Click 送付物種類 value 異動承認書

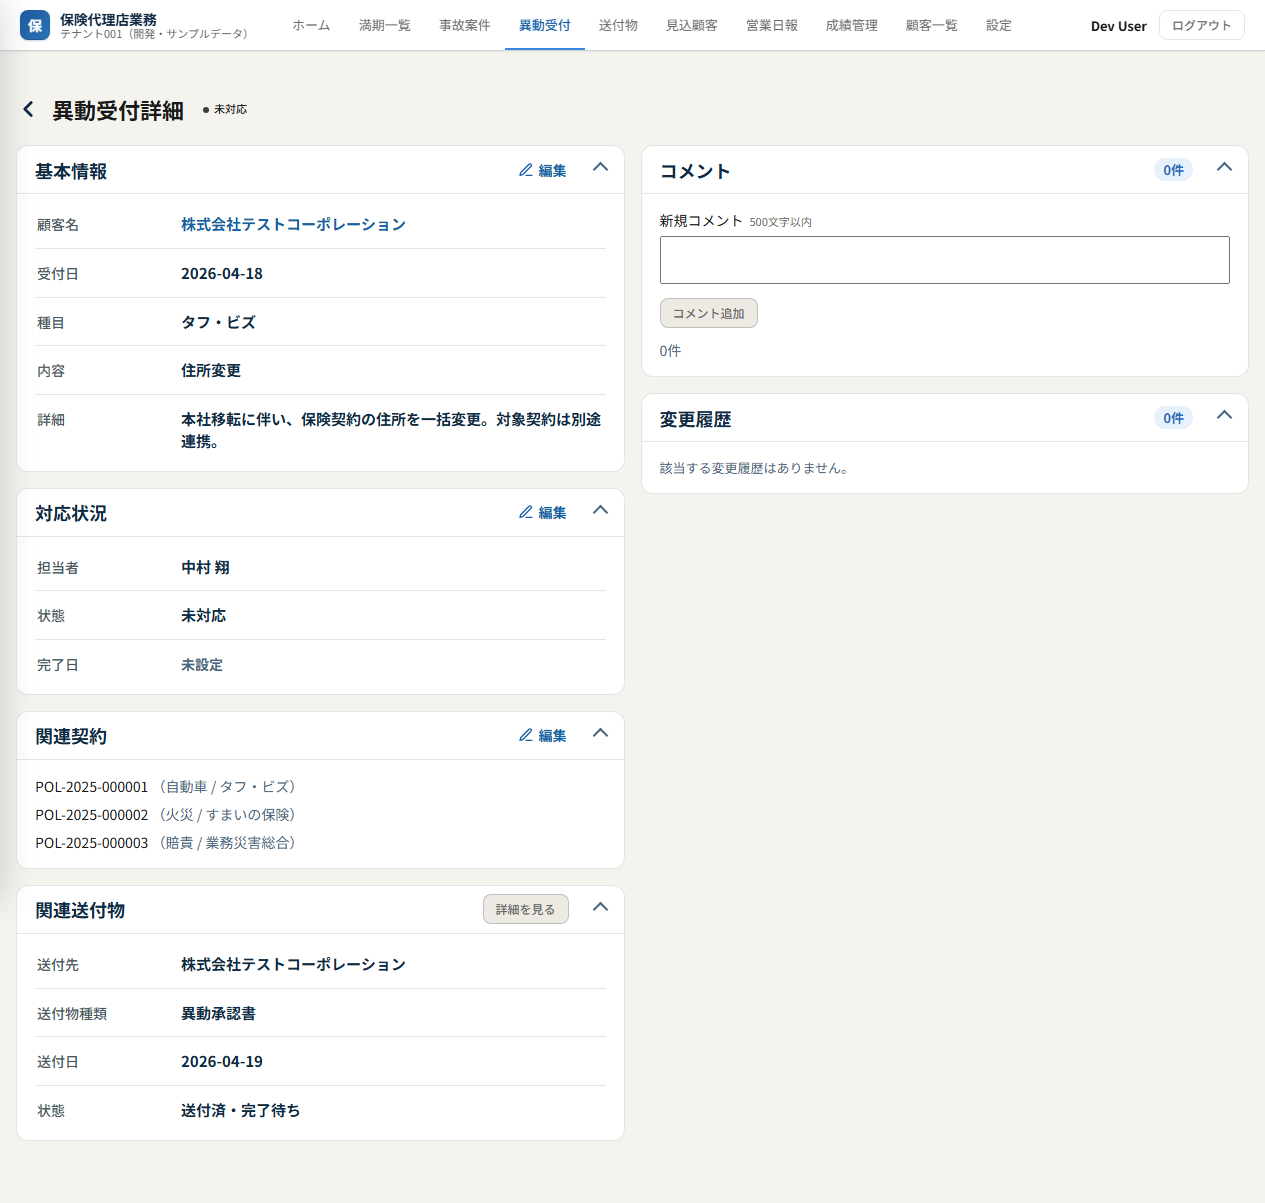[x=218, y=1013]
